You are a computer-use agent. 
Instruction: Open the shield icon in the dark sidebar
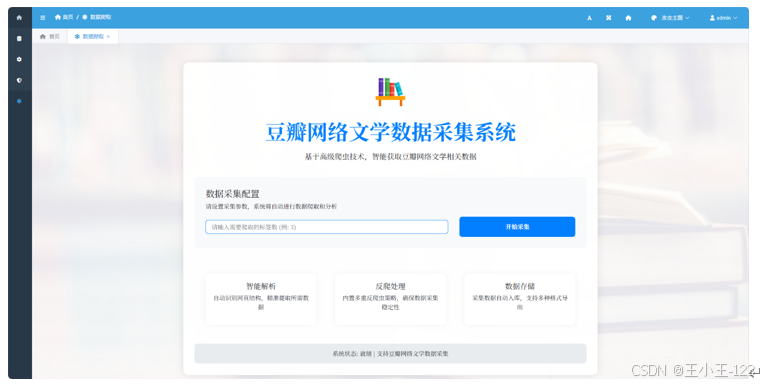coord(19,80)
